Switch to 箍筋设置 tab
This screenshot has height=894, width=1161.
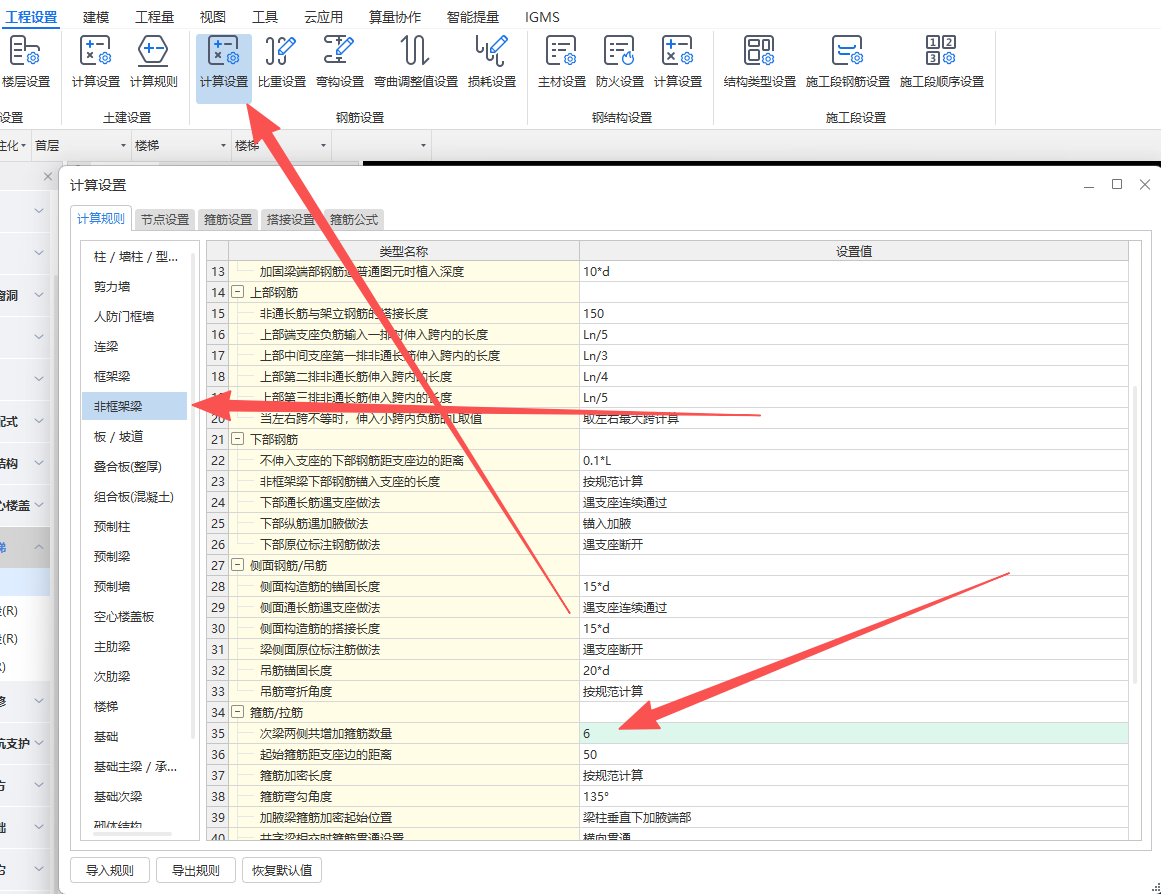[x=228, y=219]
